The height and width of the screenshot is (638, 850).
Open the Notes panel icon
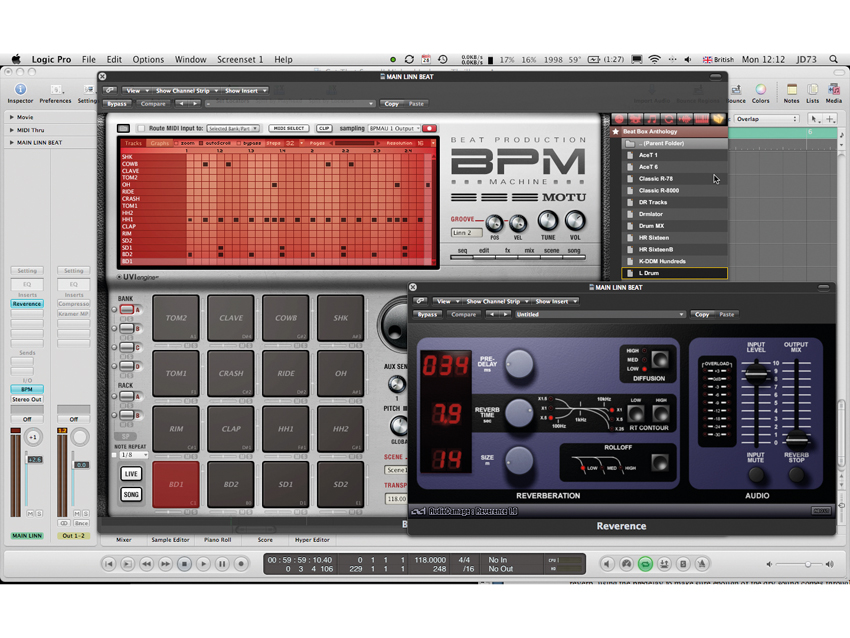[x=791, y=89]
